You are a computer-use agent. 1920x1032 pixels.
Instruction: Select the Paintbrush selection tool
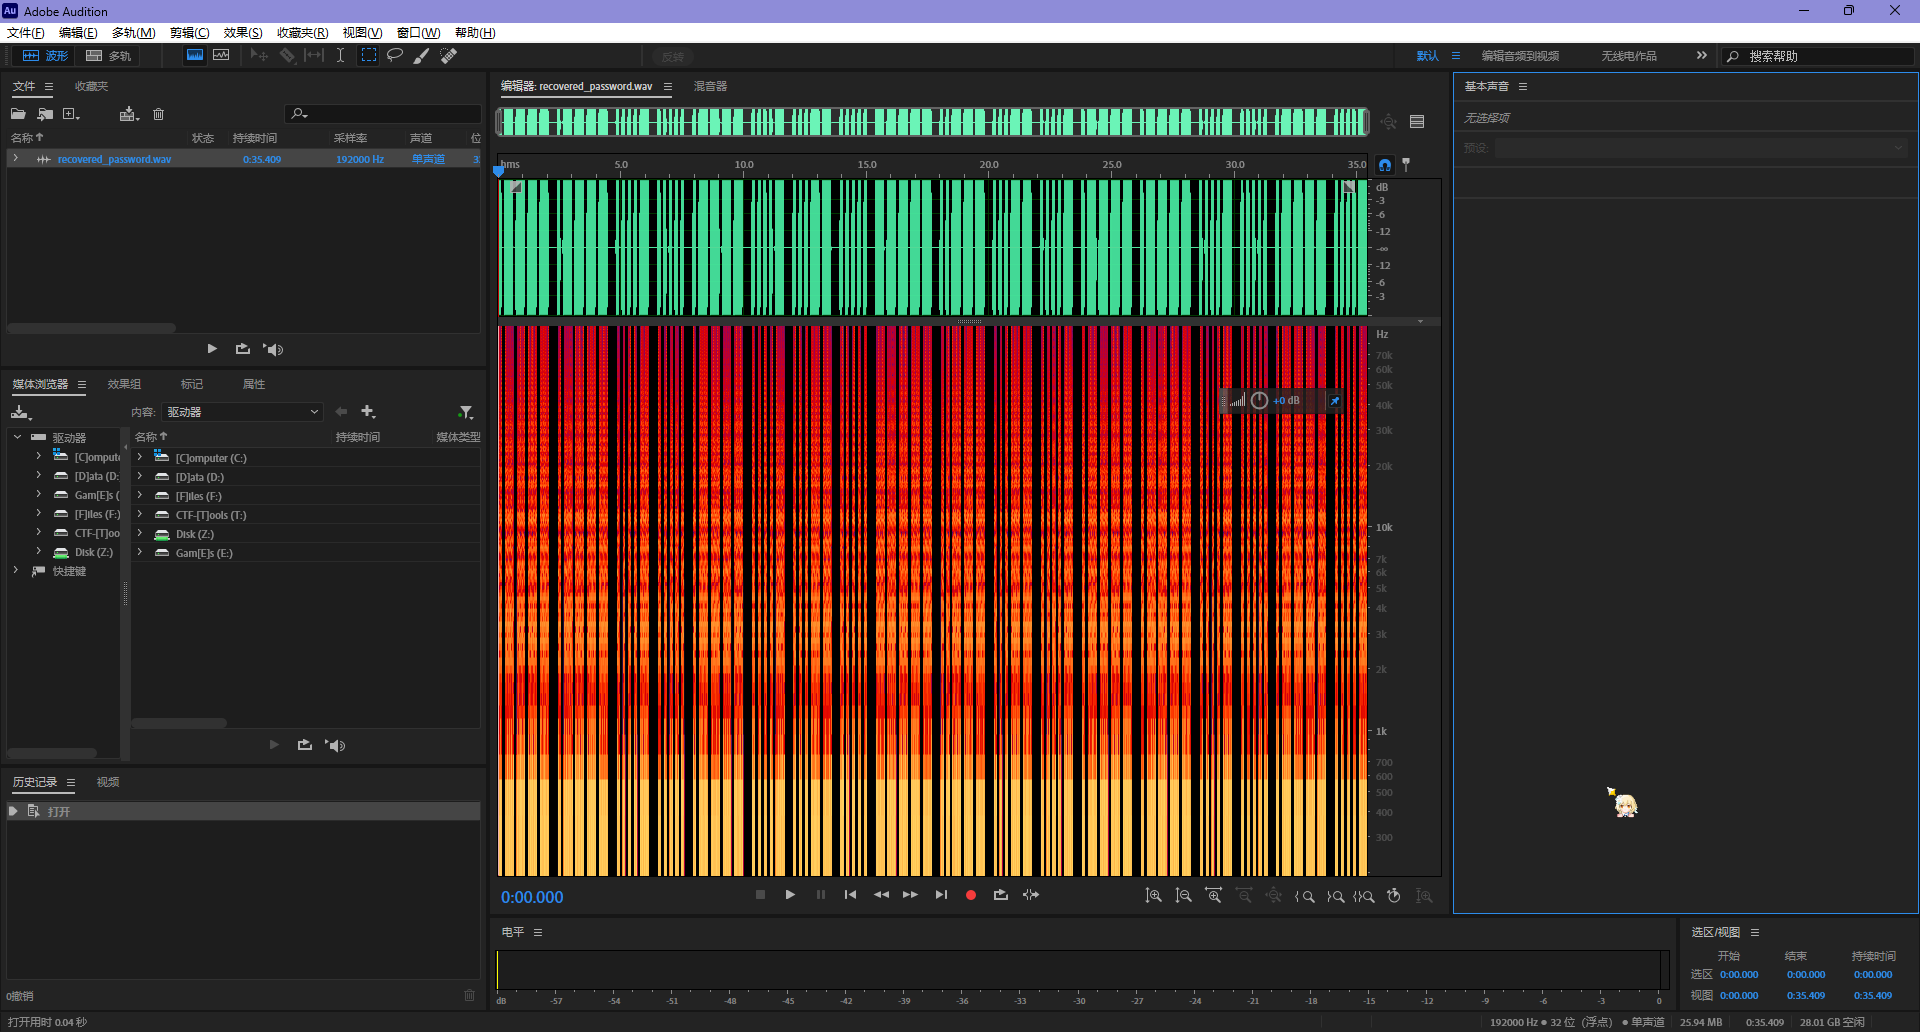[422, 56]
